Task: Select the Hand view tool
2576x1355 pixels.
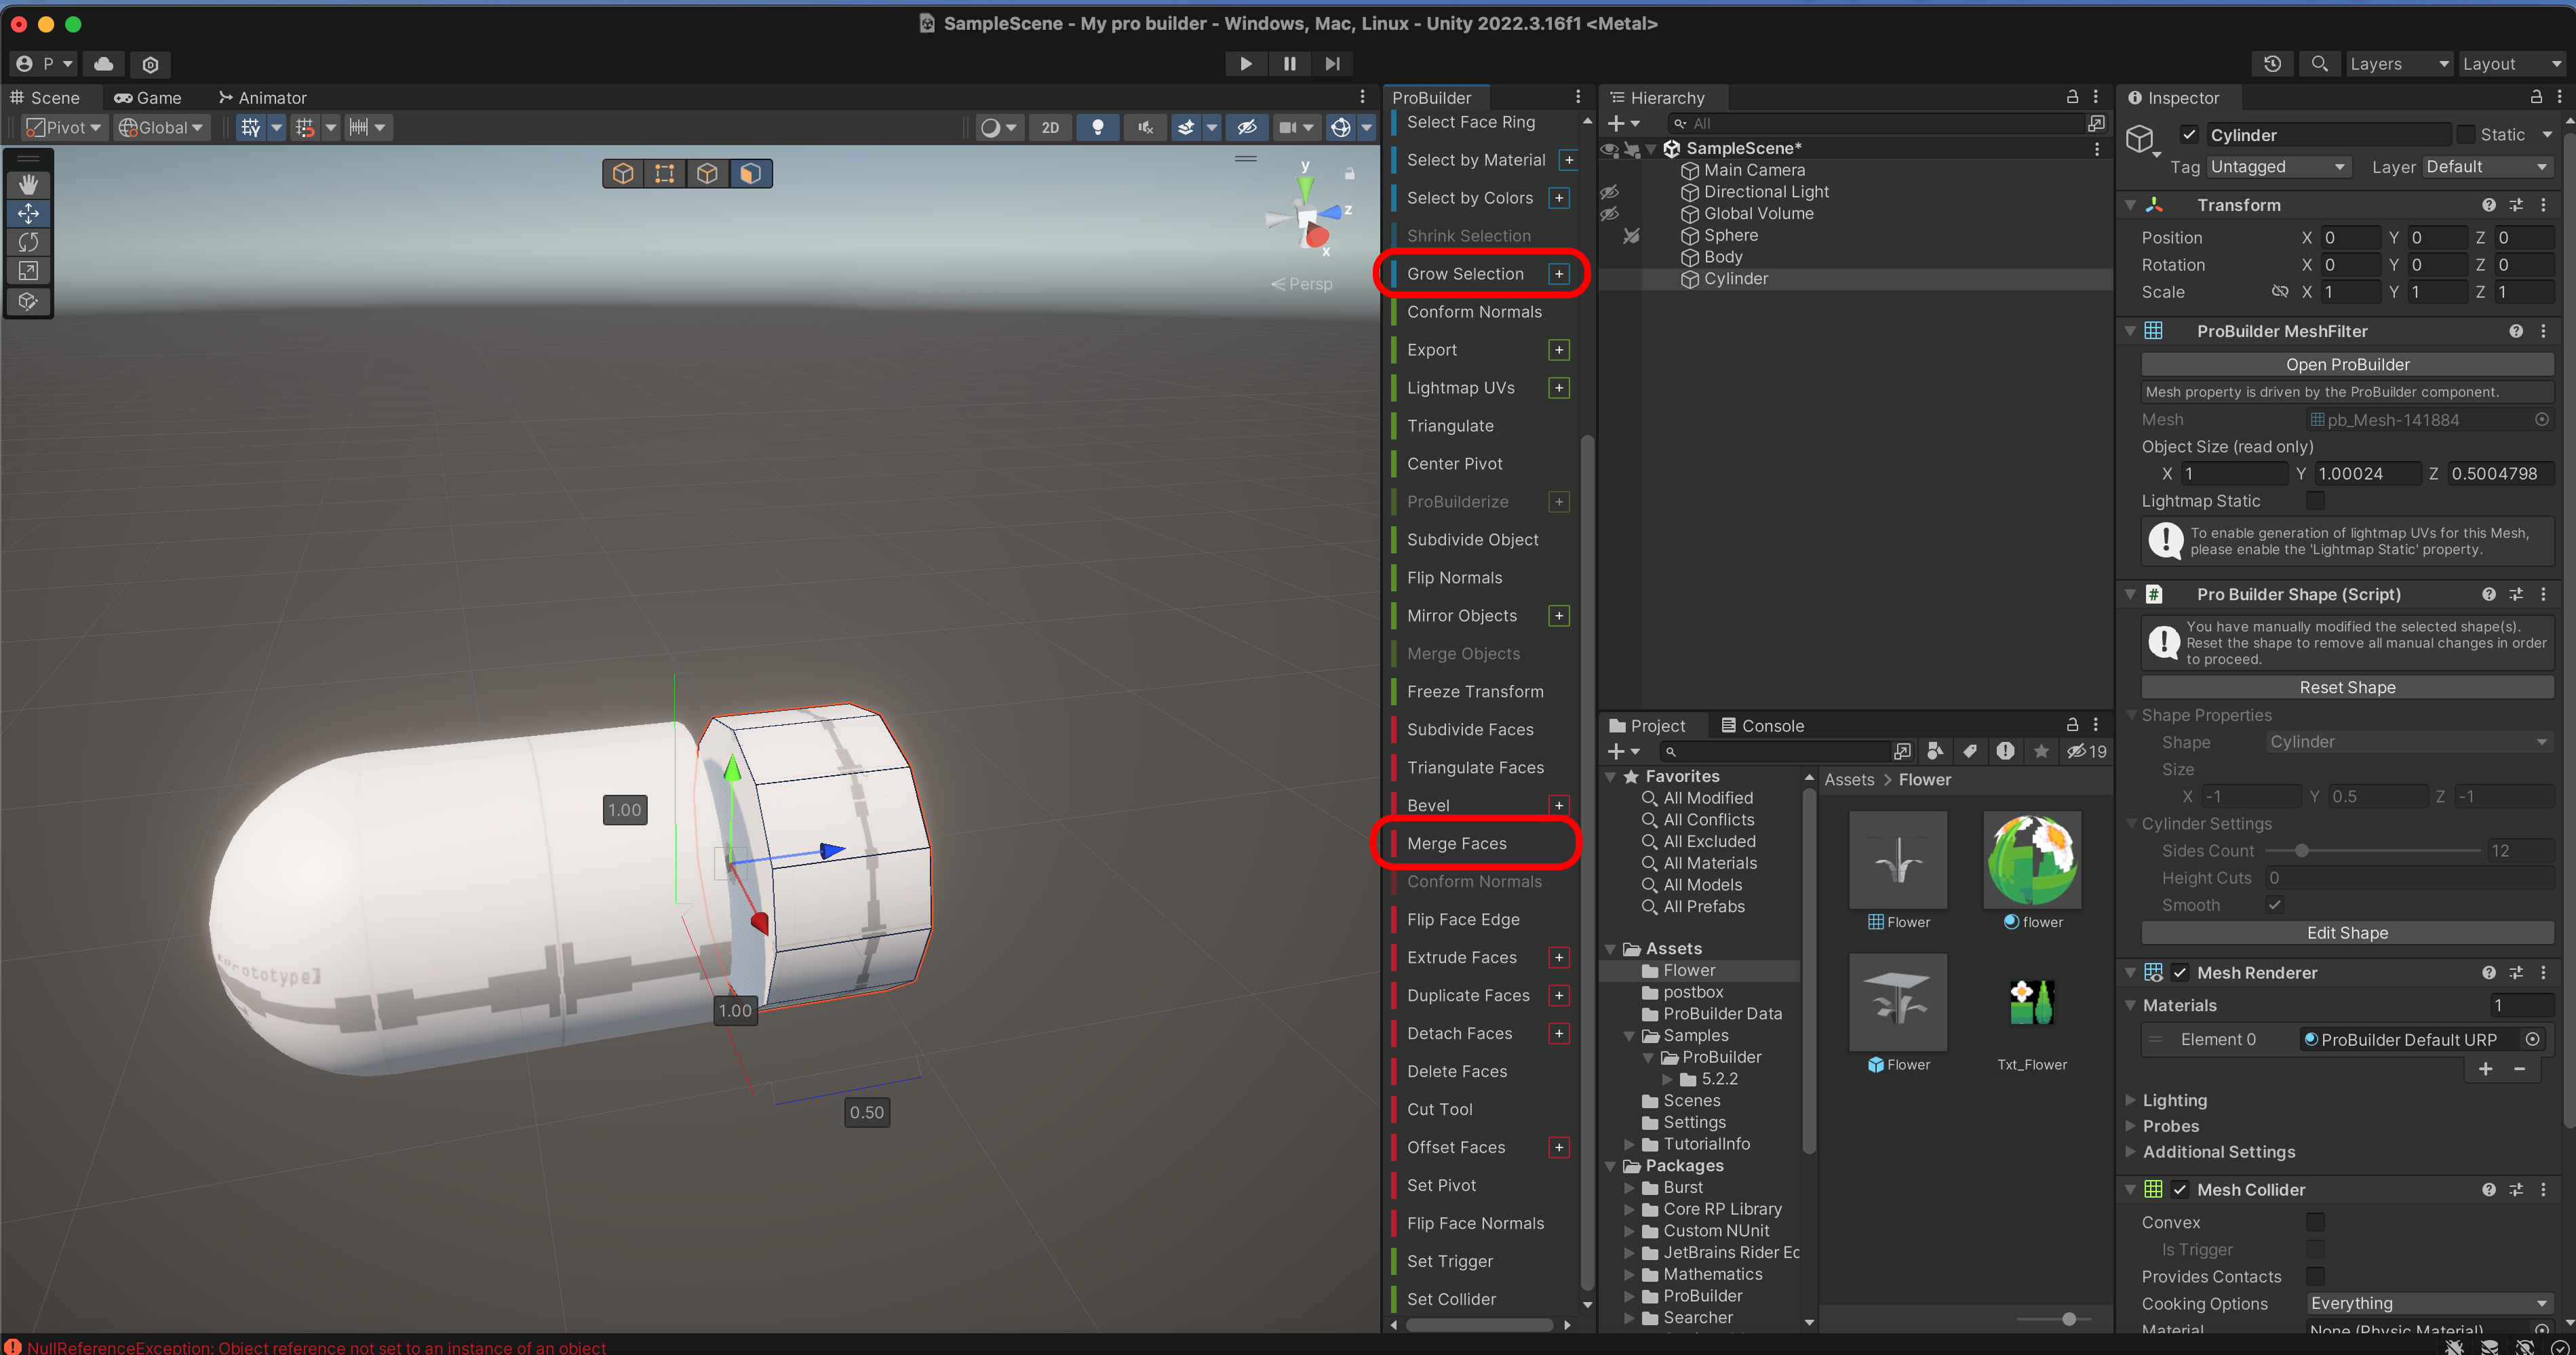Action: pyautogui.click(x=28, y=184)
